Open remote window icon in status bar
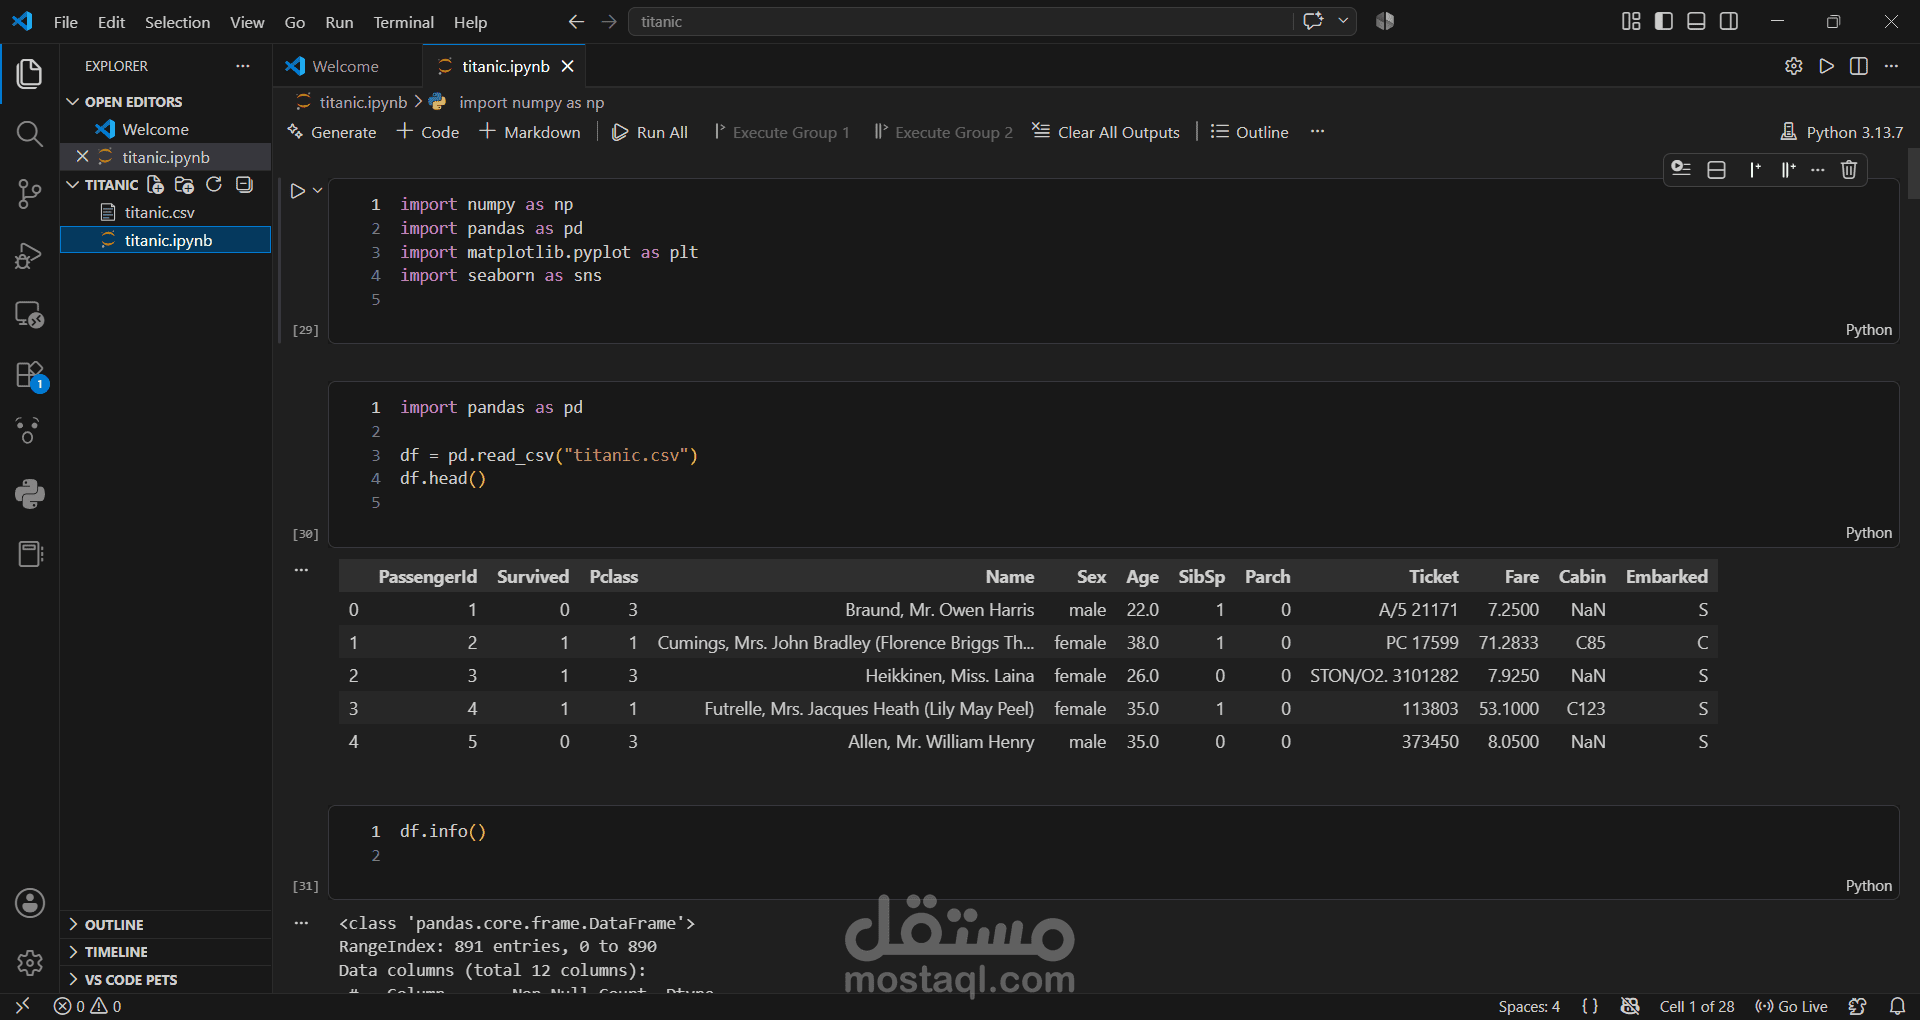This screenshot has width=1920, height=1020. coord(22,1006)
